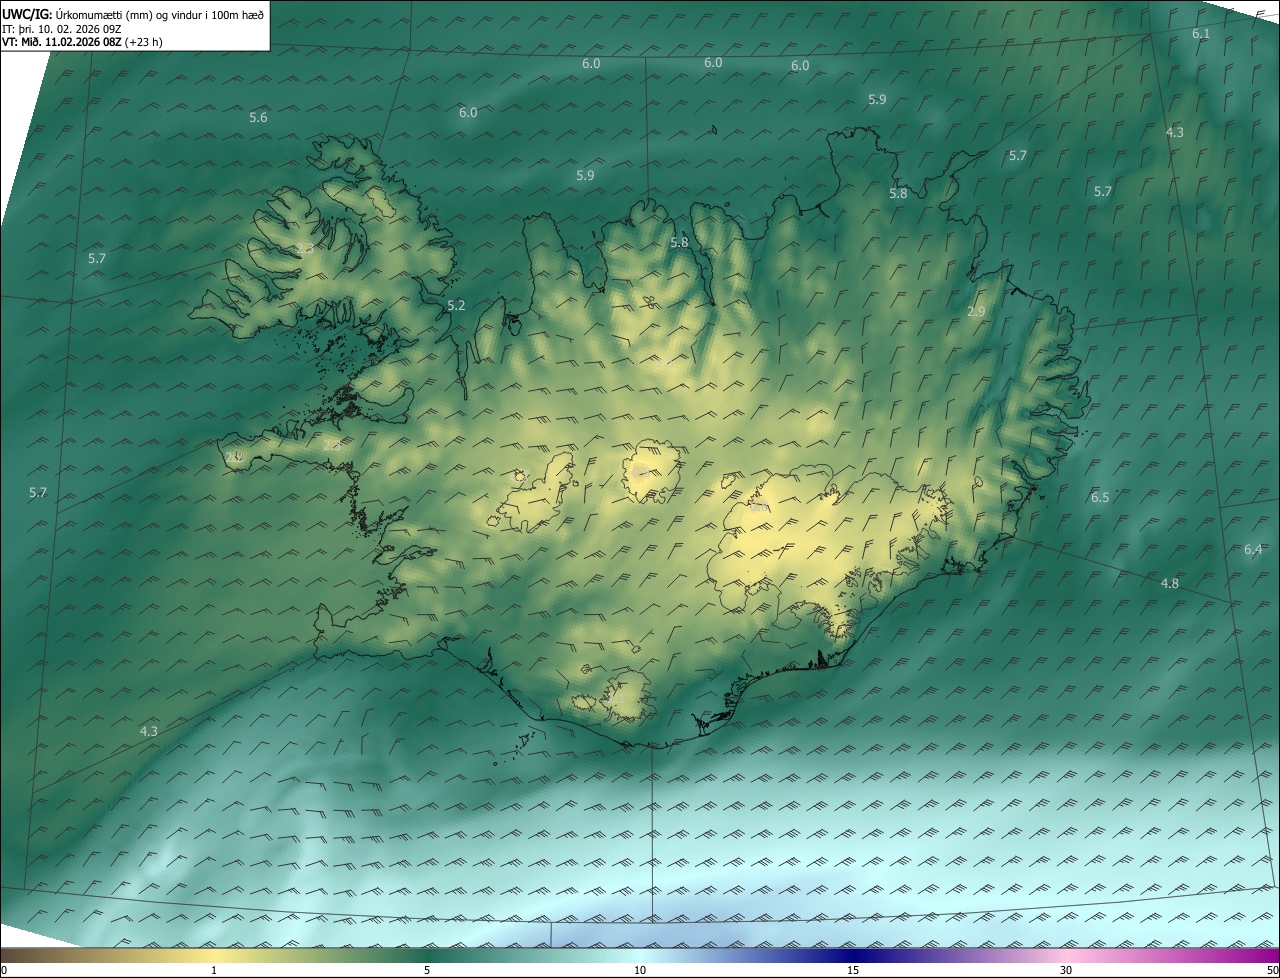Click the 5.6 value label on map
The image size is (1280, 978).
(x=258, y=118)
